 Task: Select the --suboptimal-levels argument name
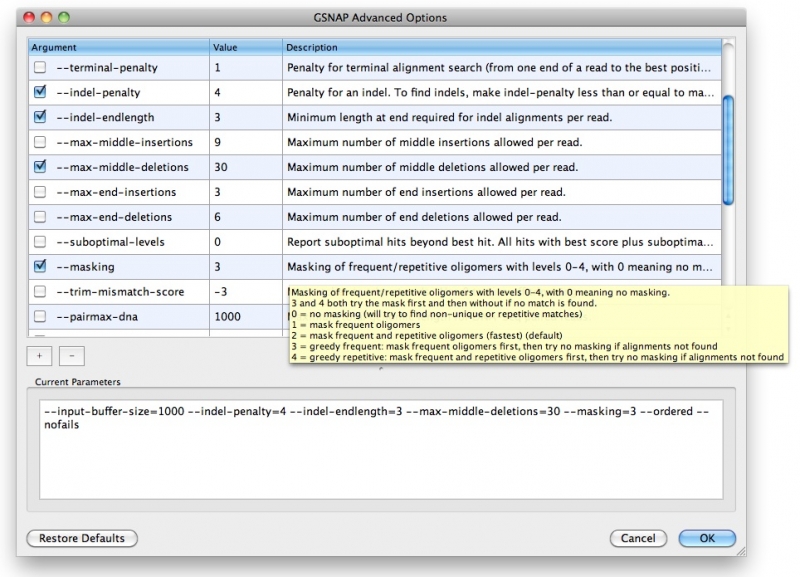tap(110, 242)
